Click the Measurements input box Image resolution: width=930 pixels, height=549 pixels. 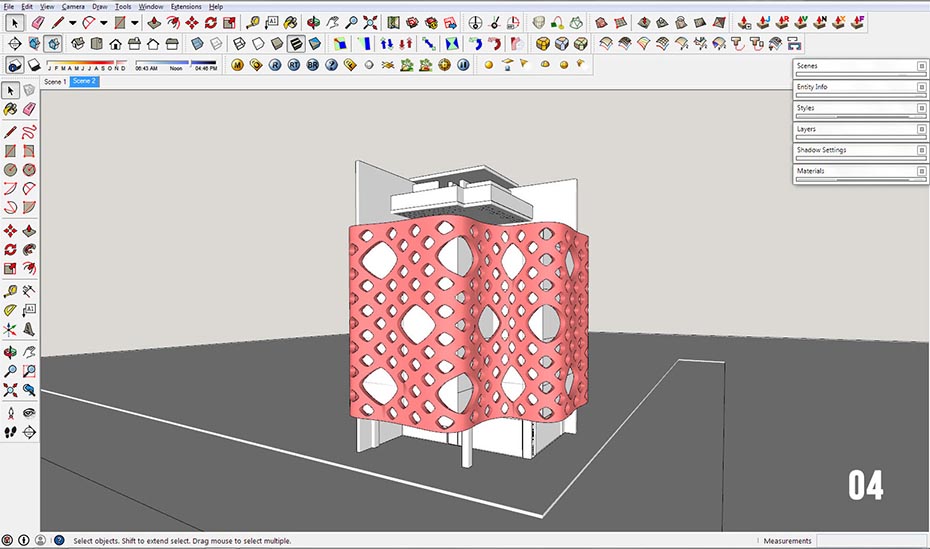(x=870, y=541)
